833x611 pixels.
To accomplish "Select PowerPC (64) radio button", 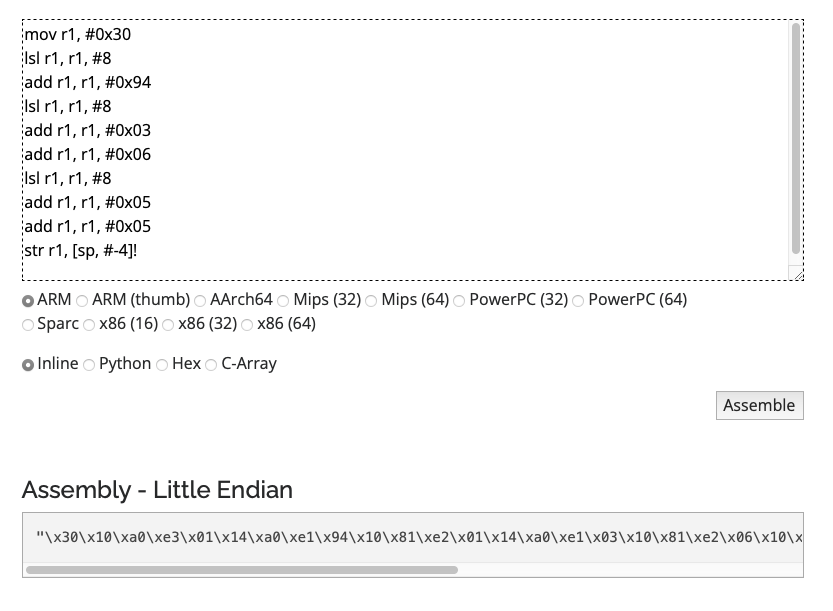I will (x=579, y=301).
